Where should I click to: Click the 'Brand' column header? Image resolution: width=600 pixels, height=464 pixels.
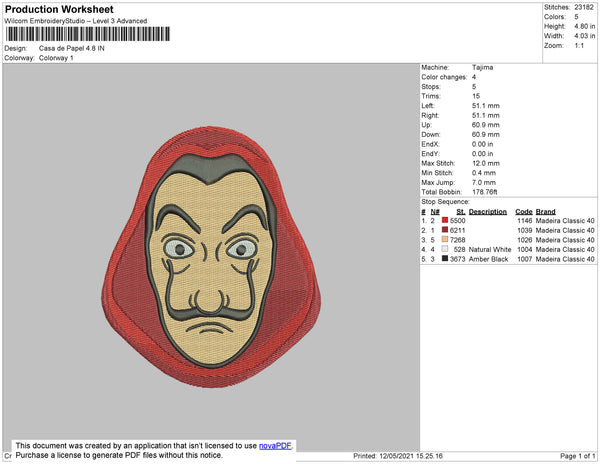546,212
